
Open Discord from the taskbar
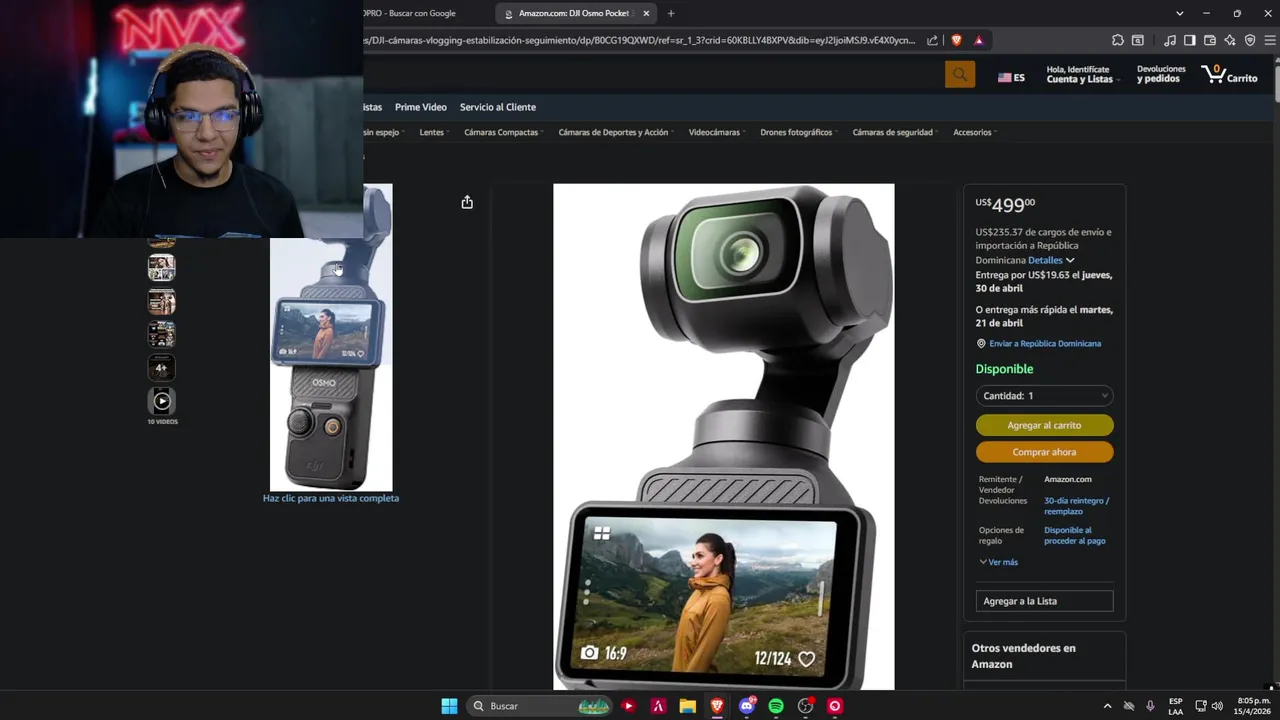(x=747, y=706)
